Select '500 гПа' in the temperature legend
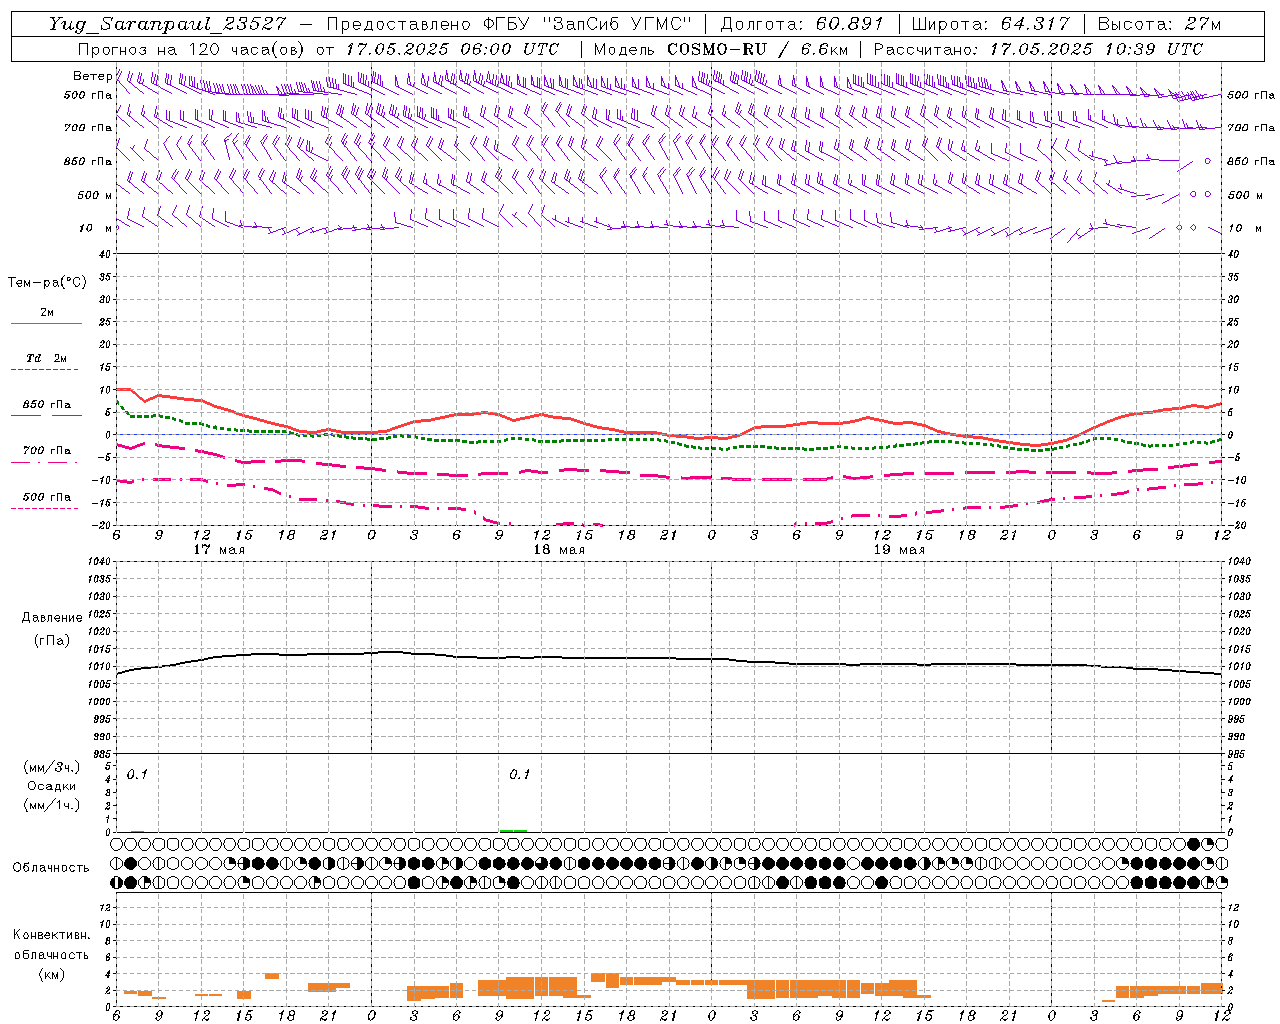Image resolution: width=1280 pixels, height=1024 pixels. [x=47, y=497]
